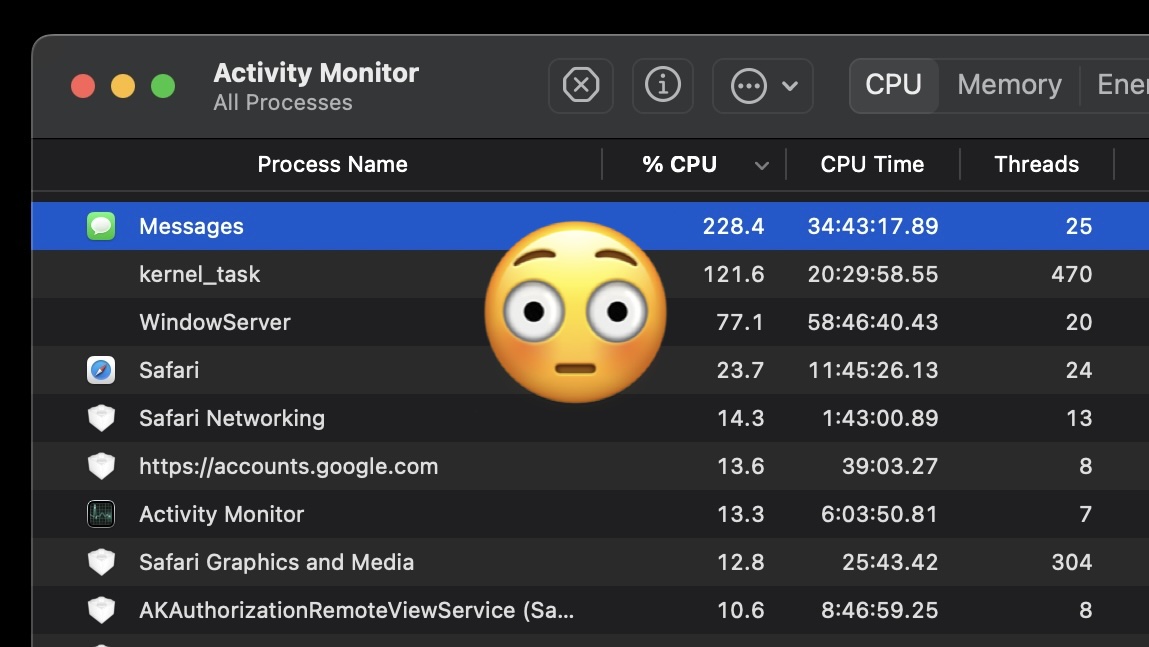Click CPU time 58:46:40.43
Viewport: 1149px width, 647px height.
pyautogui.click(x=873, y=322)
